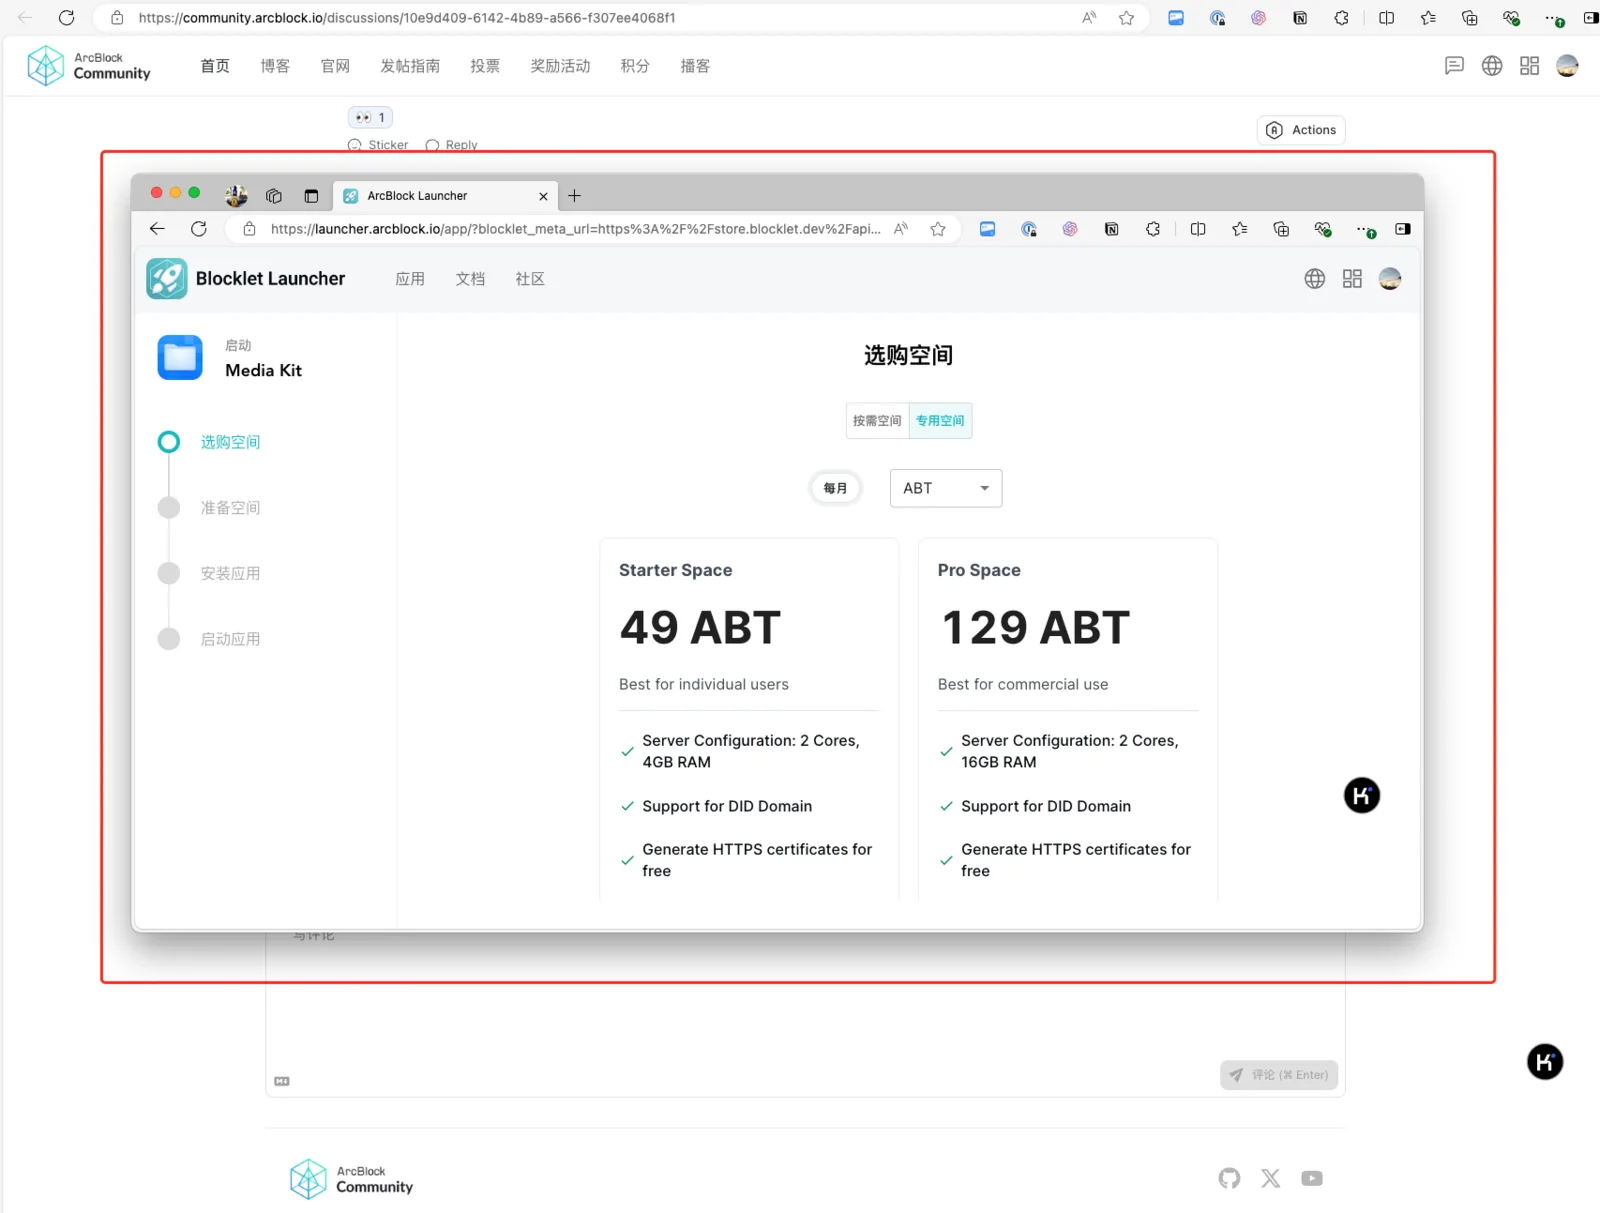Open the outer browser's more menu

1554,18
